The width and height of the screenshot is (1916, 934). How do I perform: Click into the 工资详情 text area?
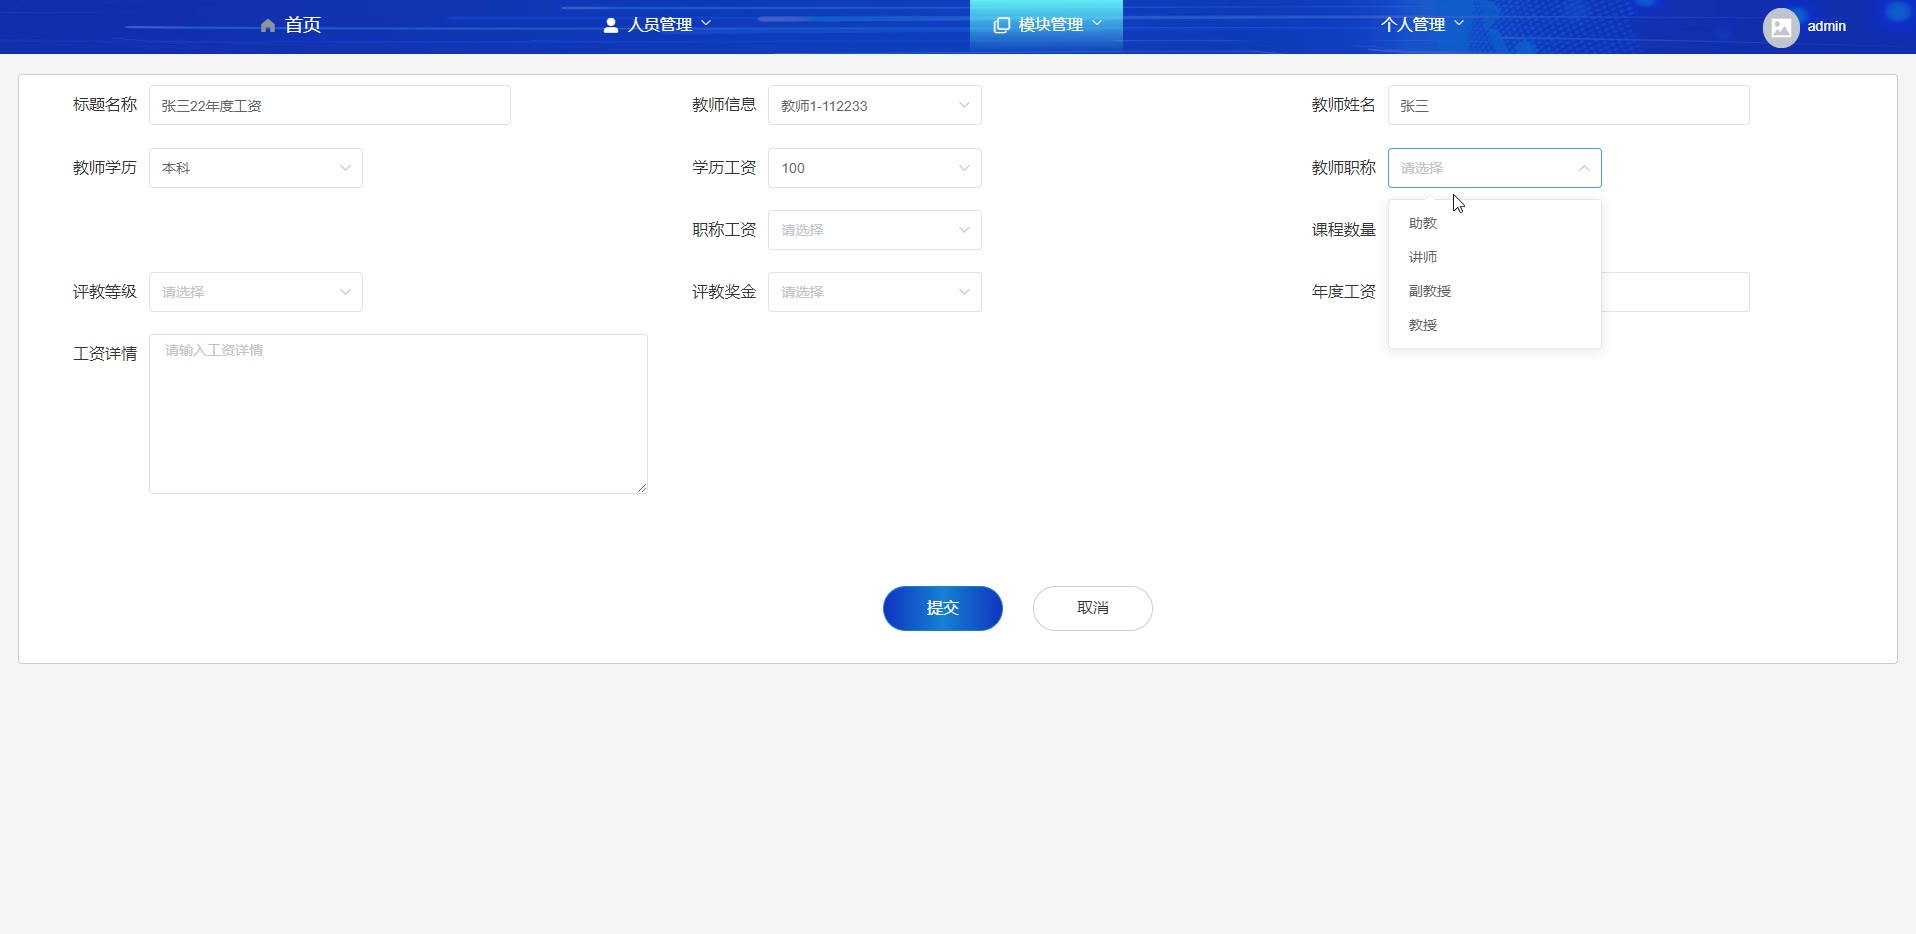click(x=398, y=414)
